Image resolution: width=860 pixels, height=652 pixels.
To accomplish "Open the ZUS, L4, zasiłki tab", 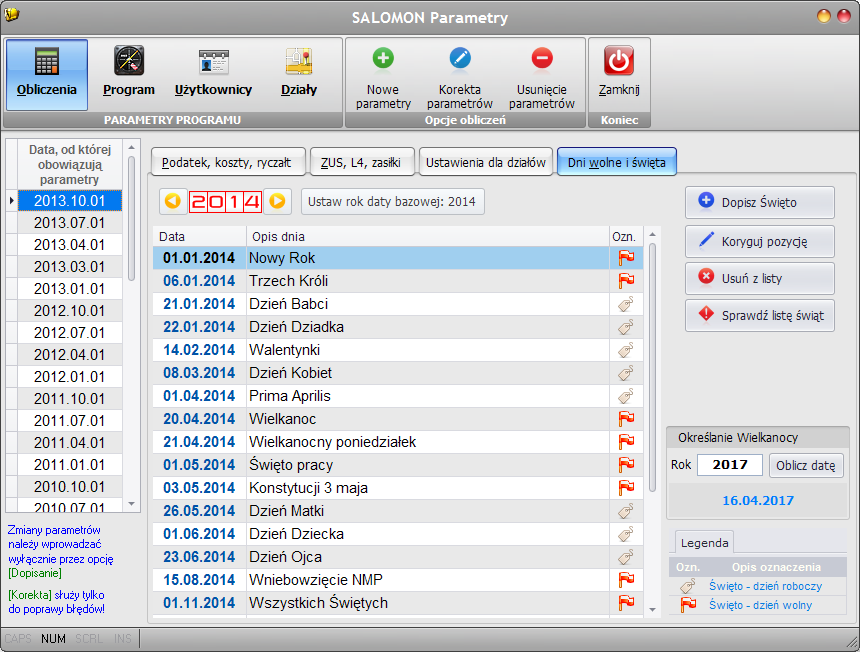I will click(x=361, y=162).
